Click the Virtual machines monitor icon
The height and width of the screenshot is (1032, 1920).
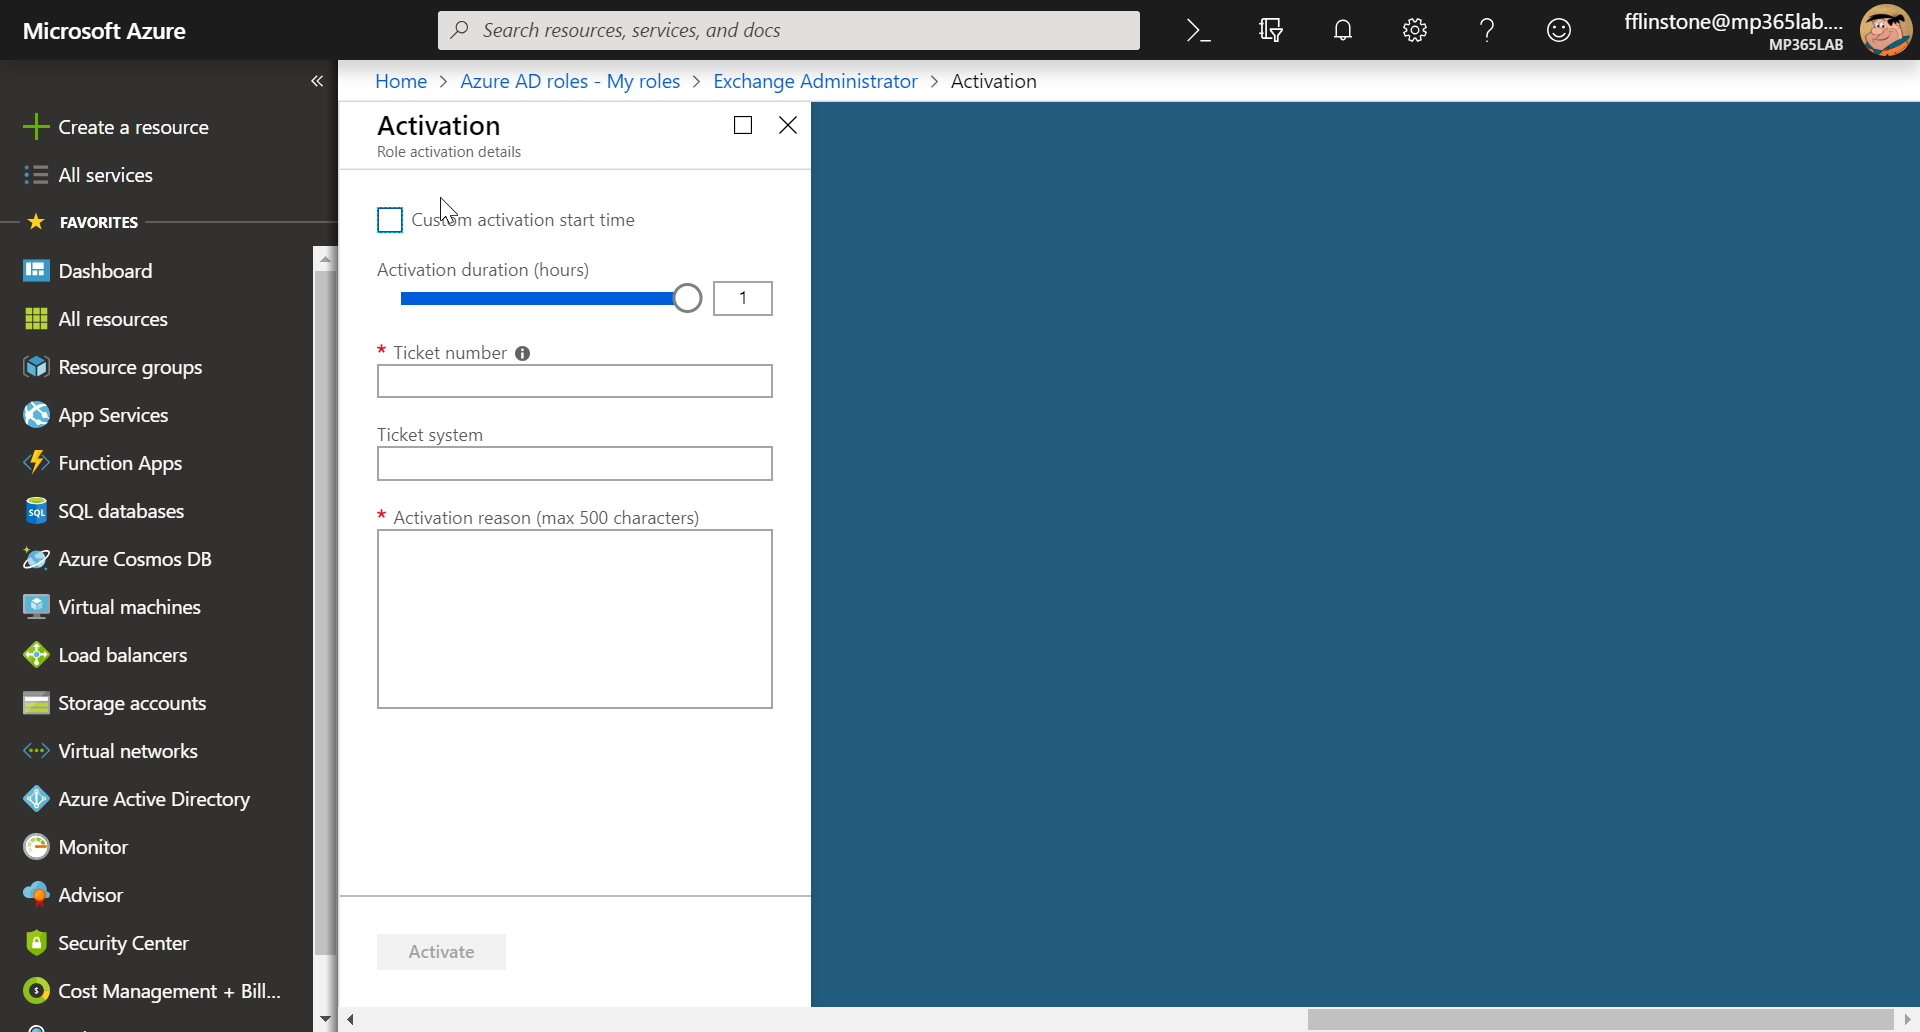click(x=36, y=607)
